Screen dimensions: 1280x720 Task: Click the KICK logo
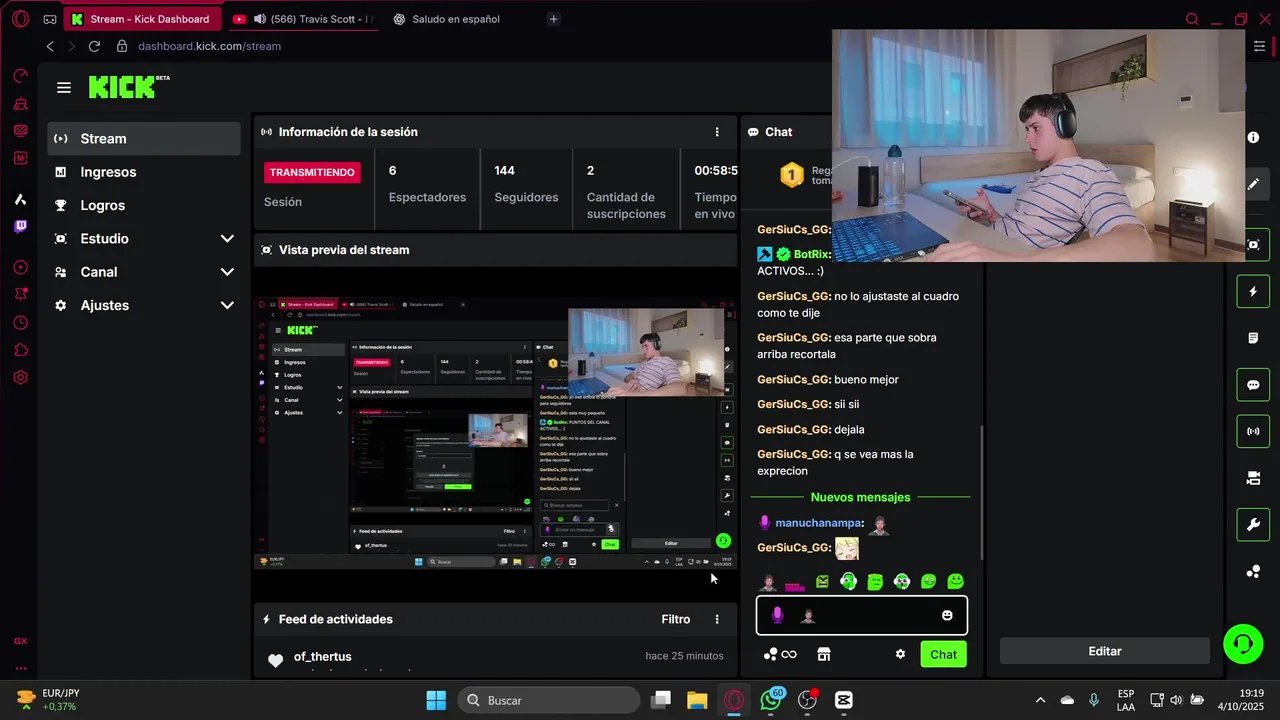(x=128, y=87)
